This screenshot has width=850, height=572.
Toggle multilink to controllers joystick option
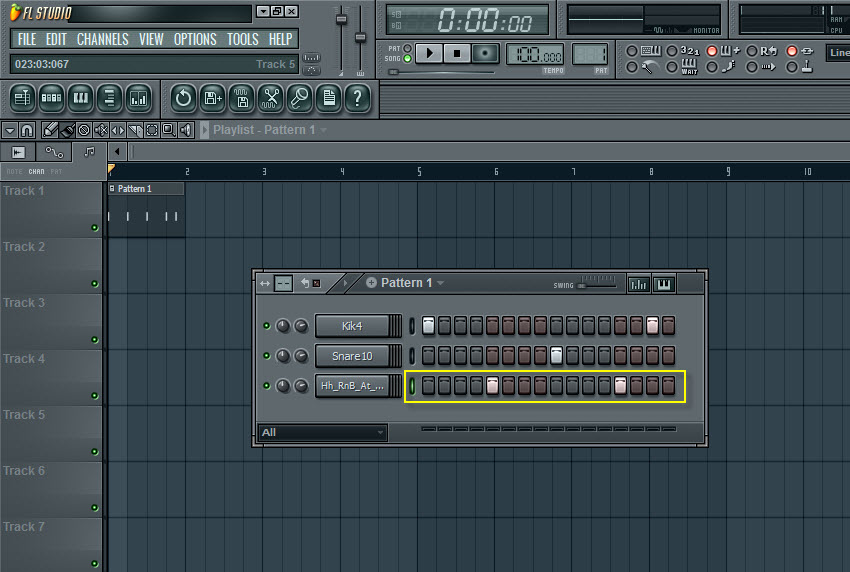click(792, 67)
